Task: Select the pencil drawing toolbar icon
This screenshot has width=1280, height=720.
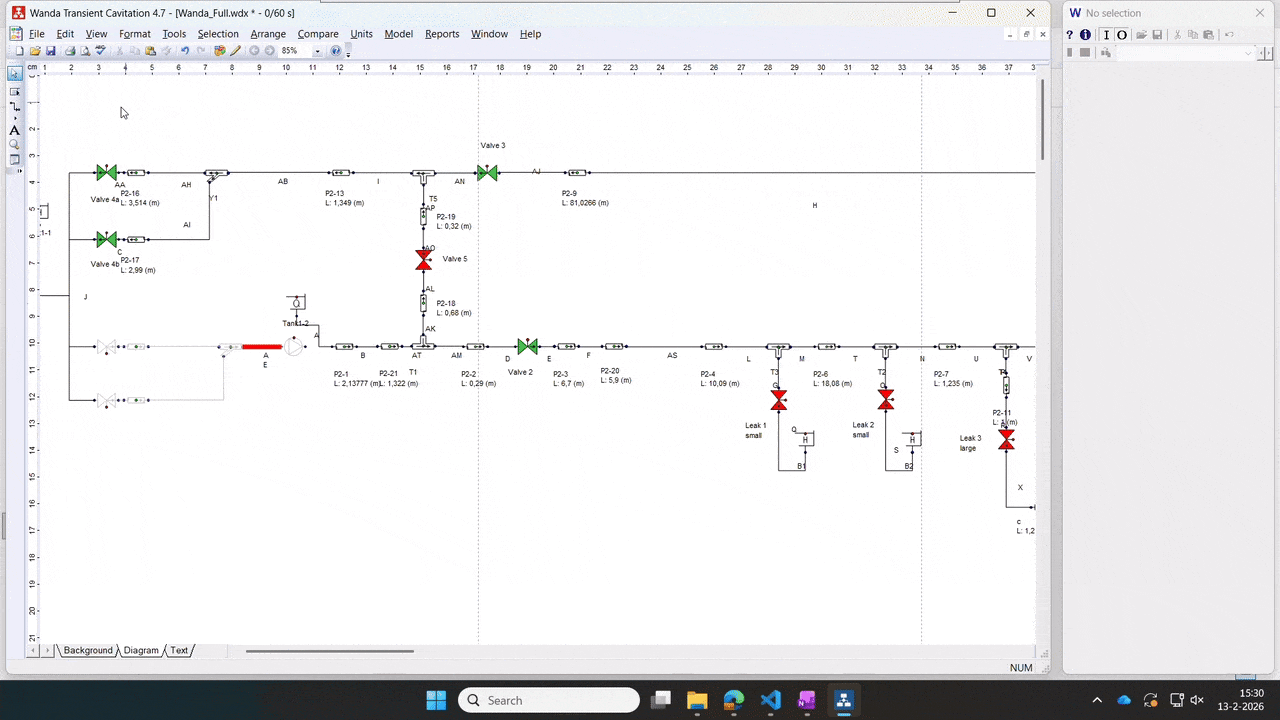Action: tap(235, 51)
